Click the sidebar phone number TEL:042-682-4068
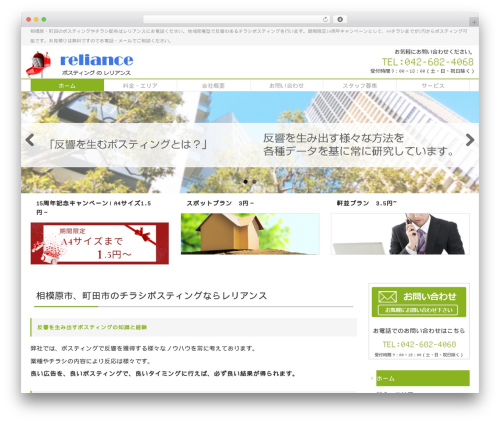Viewport: 500px width, 423px height. (419, 344)
